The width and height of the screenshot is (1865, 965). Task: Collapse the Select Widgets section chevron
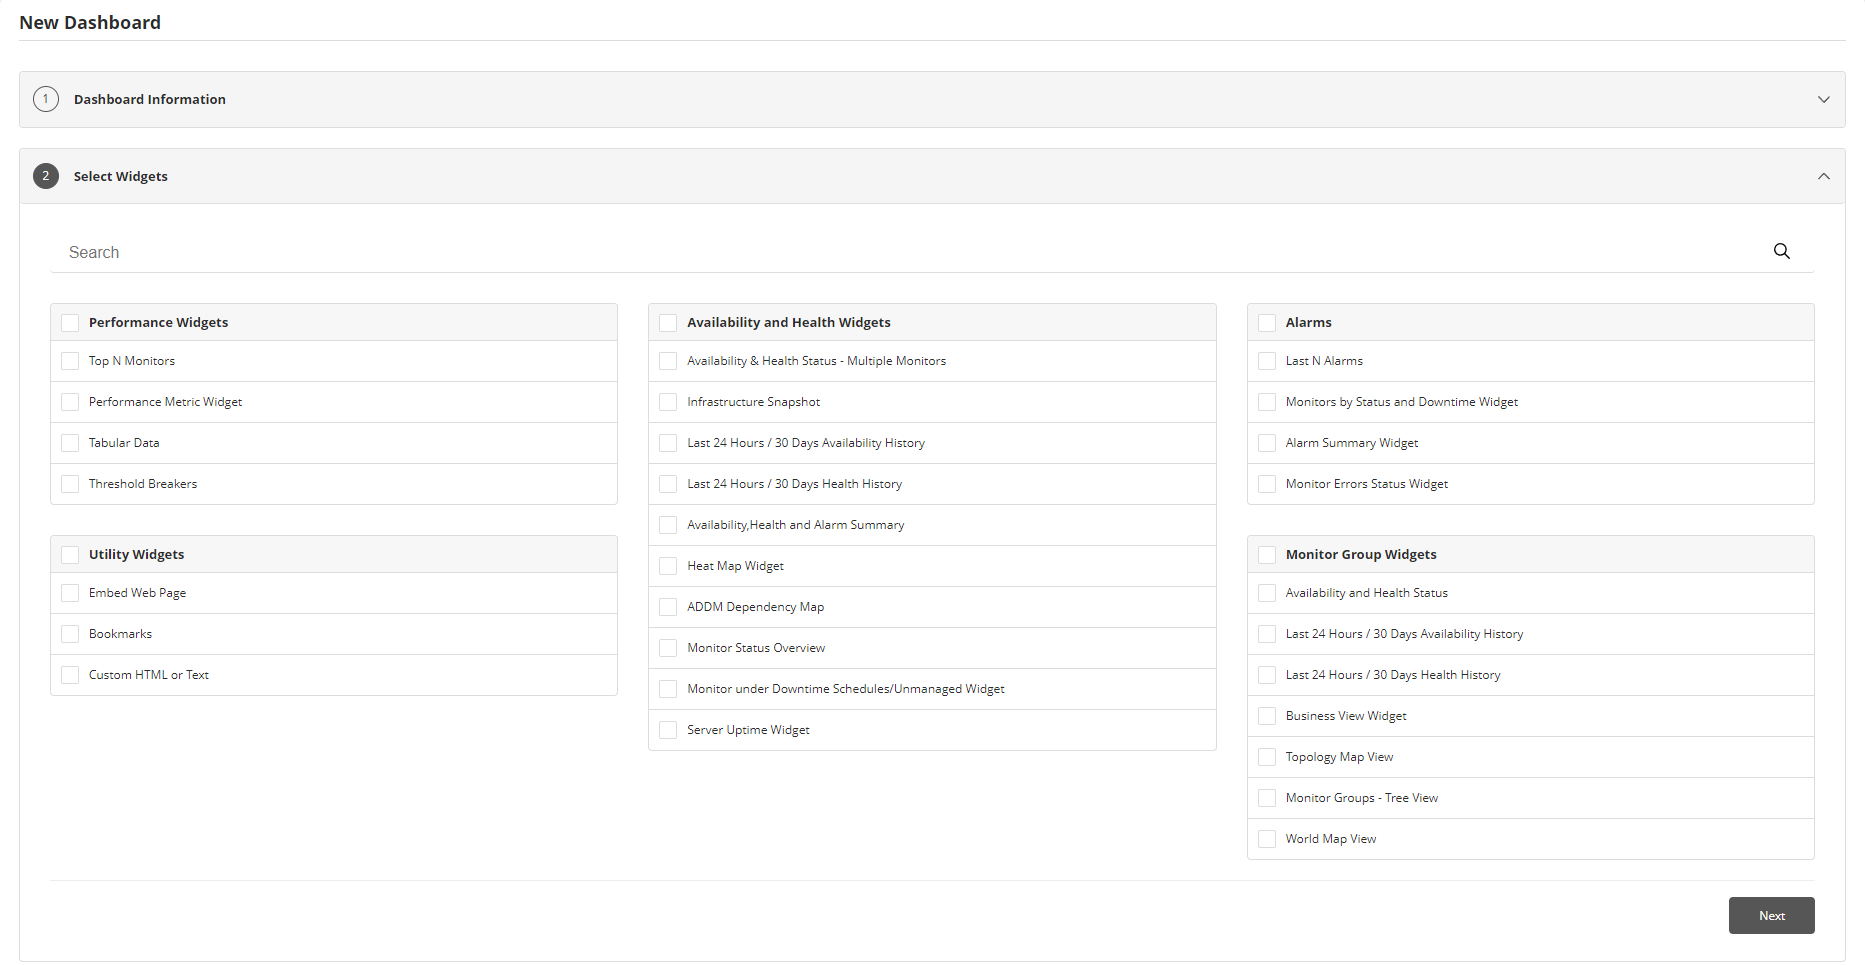coord(1823,176)
